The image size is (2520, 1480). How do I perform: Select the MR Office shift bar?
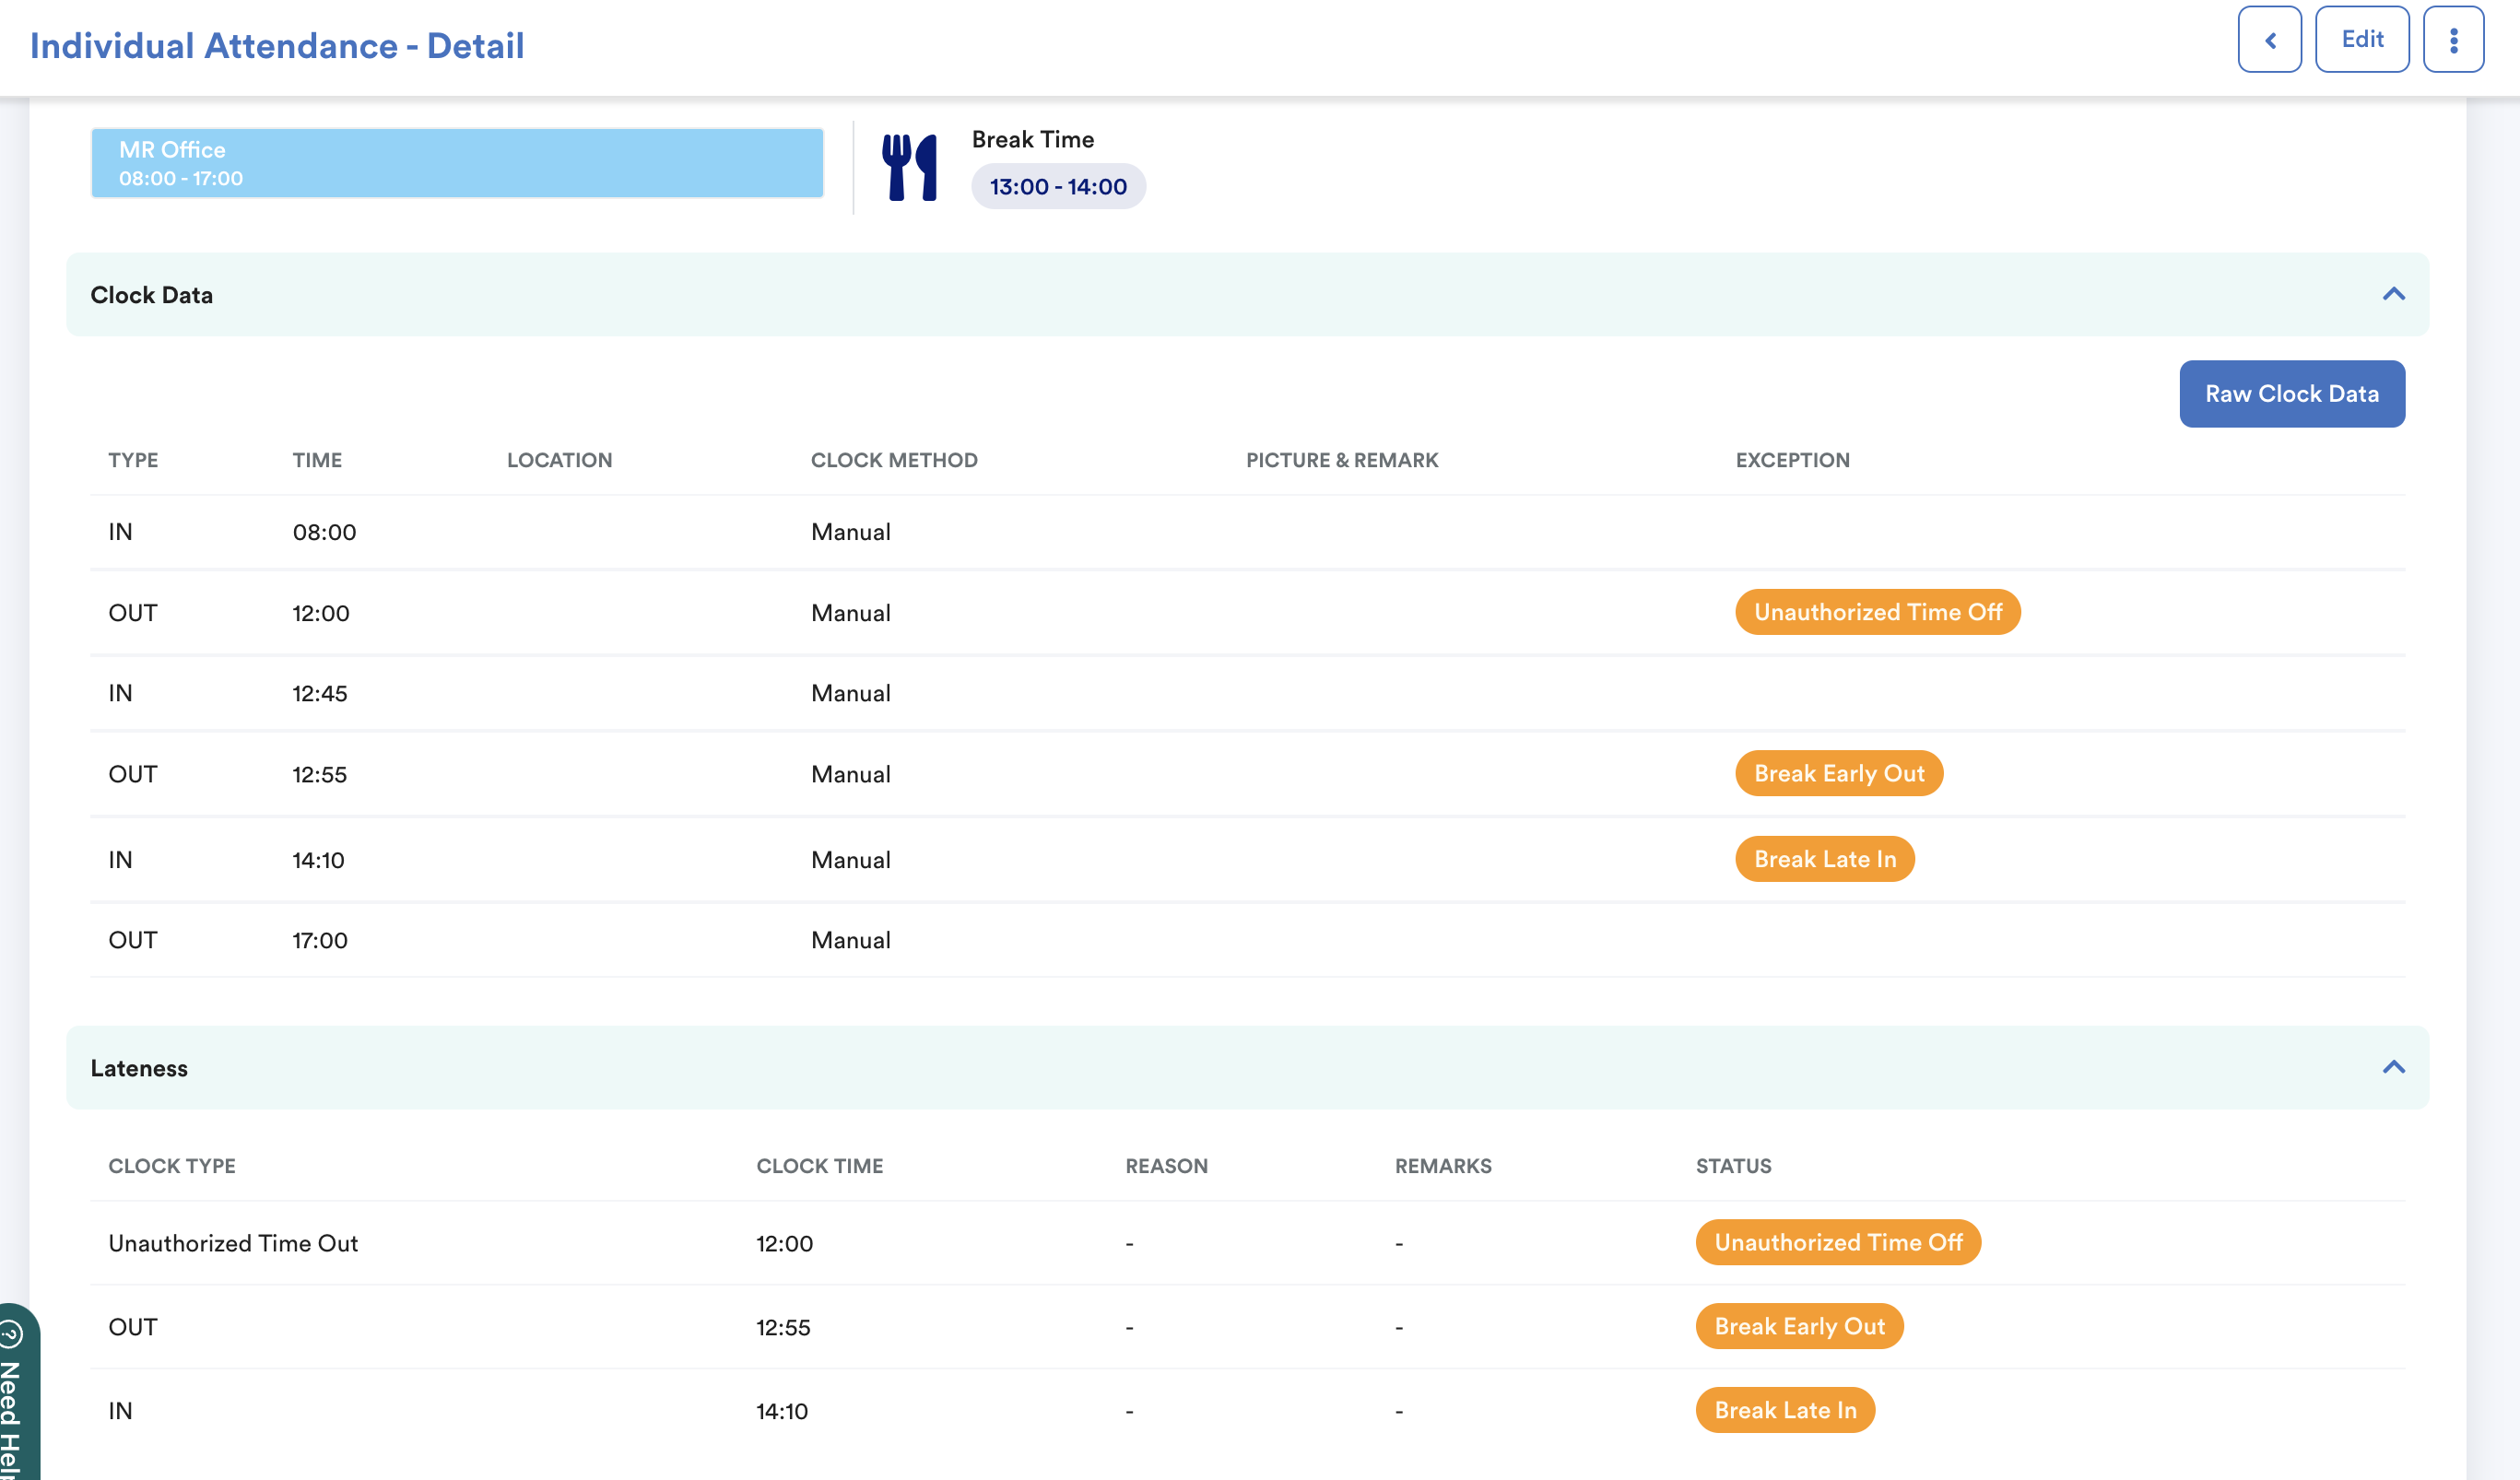pyautogui.click(x=457, y=163)
